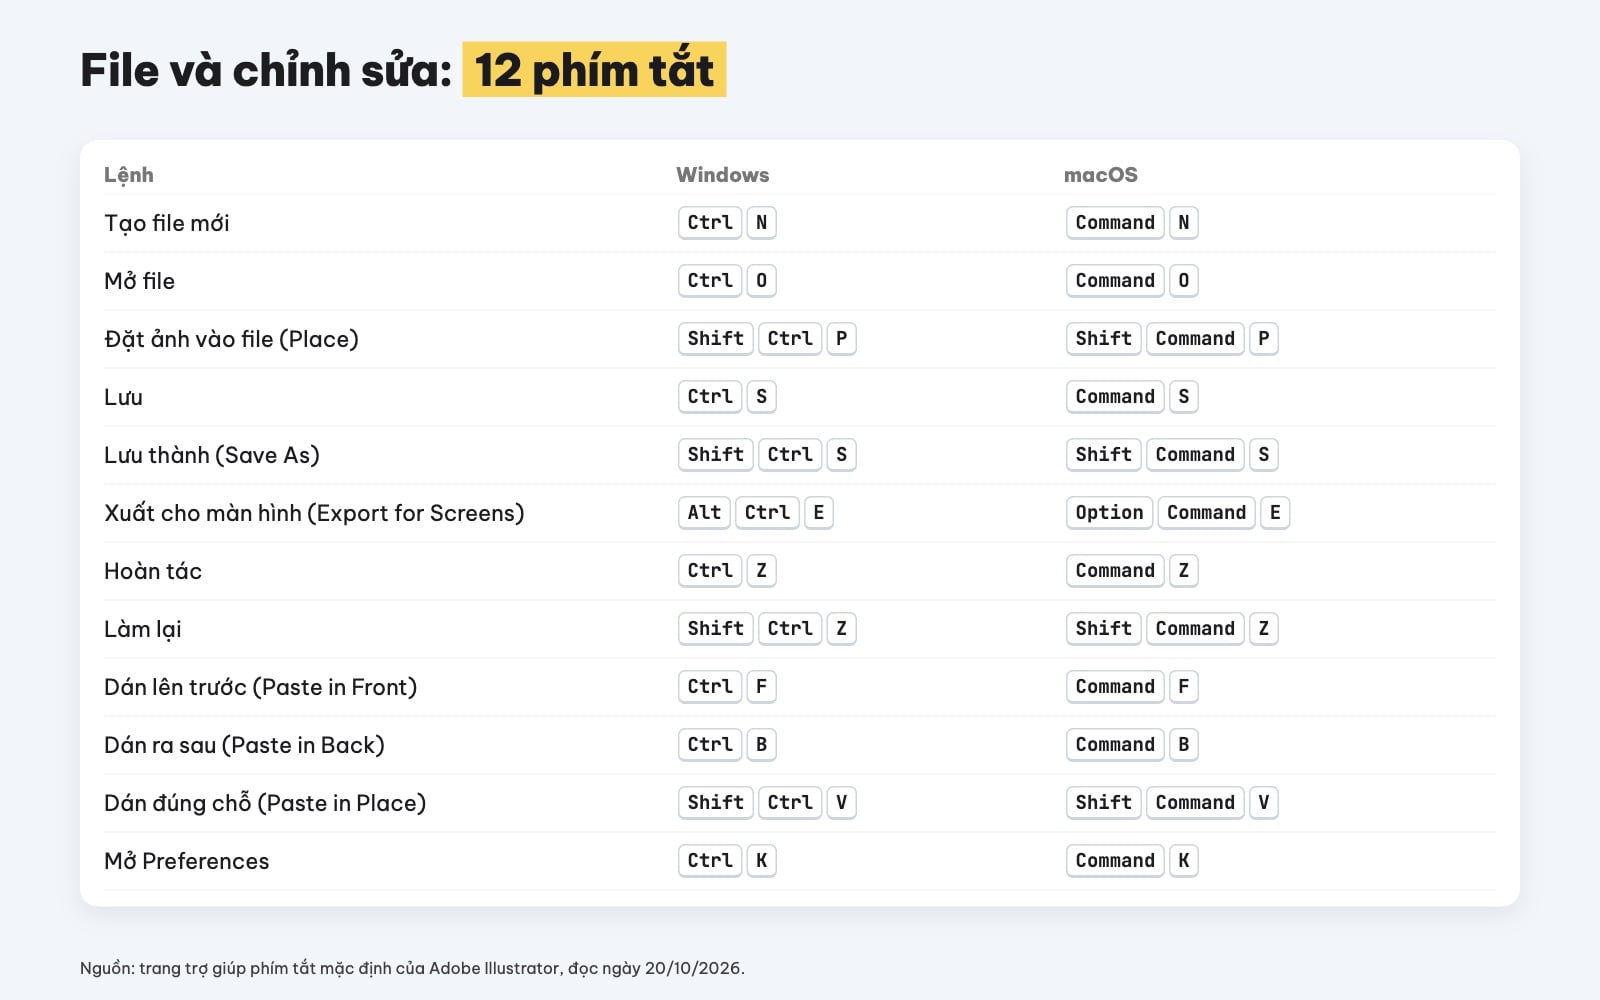1600x1000 pixels.
Task: Click the Windows column header
Action: (x=722, y=175)
